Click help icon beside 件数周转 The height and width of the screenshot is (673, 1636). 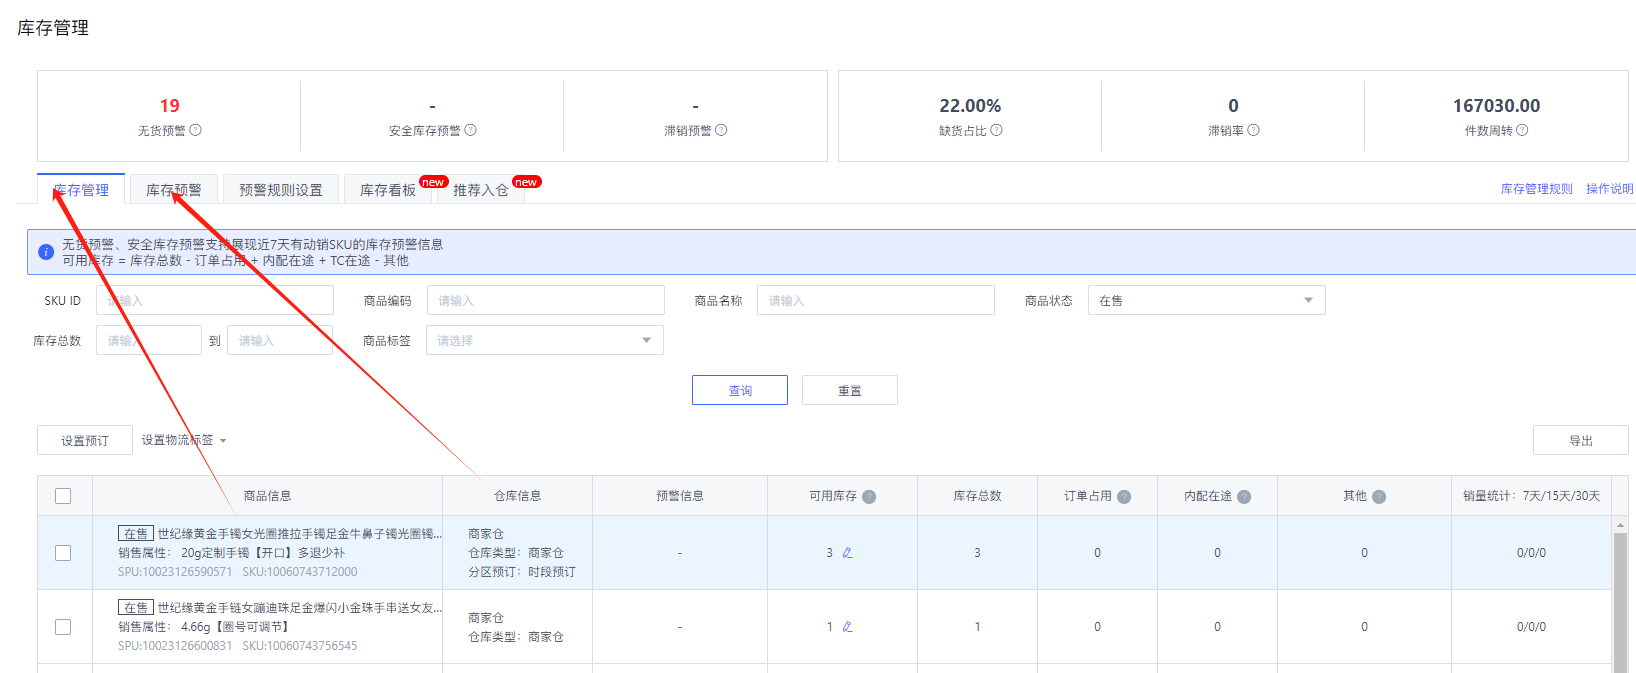pyautogui.click(x=1522, y=130)
